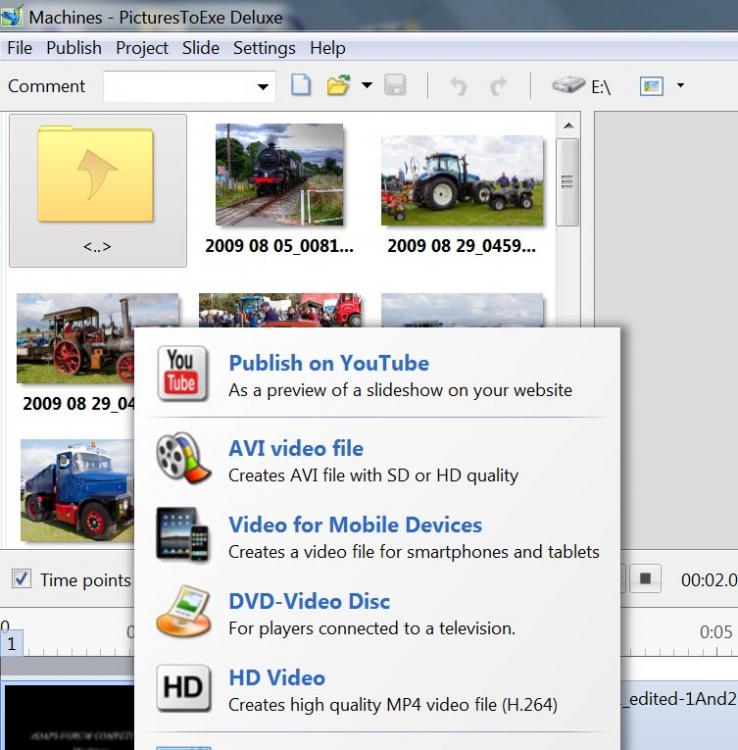Click 'As a preview of a slideshow on your website'

[x=400, y=390]
